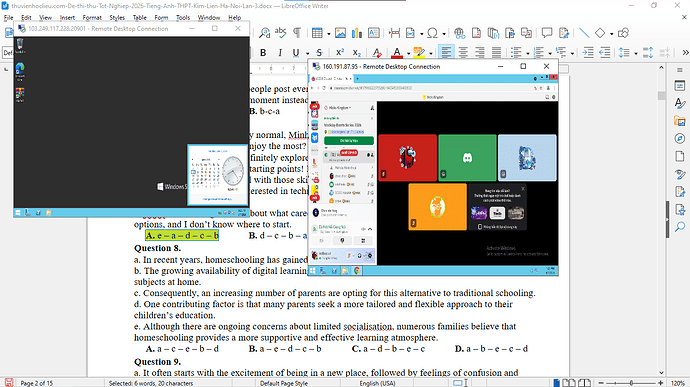Image resolution: width=690 pixels, height=387 pixels.
Task: Open the sidebar Navigator deck
Action: pyautogui.click(x=680, y=138)
